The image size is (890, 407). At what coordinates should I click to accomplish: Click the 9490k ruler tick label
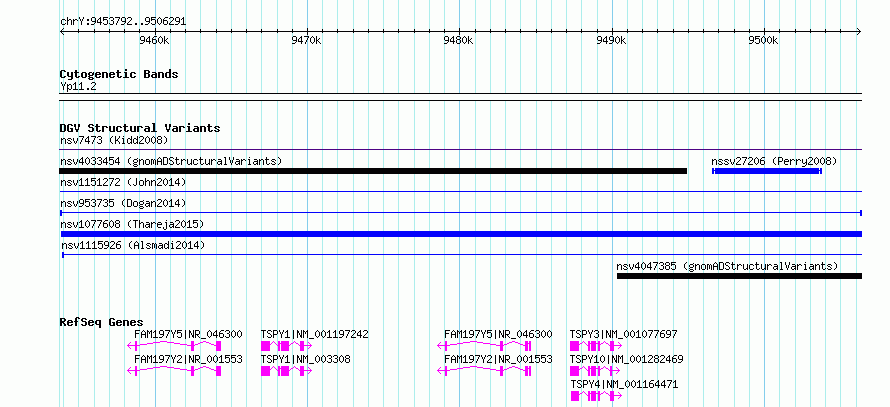click(611, 40)
